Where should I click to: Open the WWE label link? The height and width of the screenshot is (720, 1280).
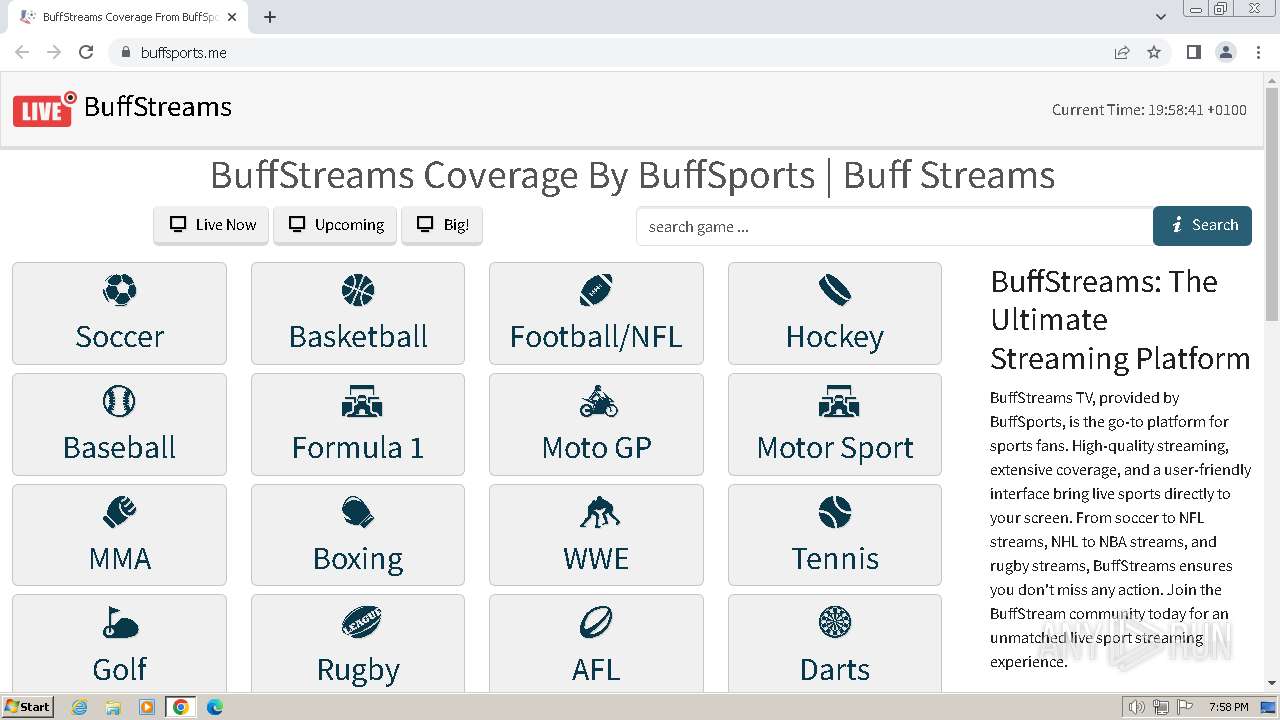click(596, 558)
